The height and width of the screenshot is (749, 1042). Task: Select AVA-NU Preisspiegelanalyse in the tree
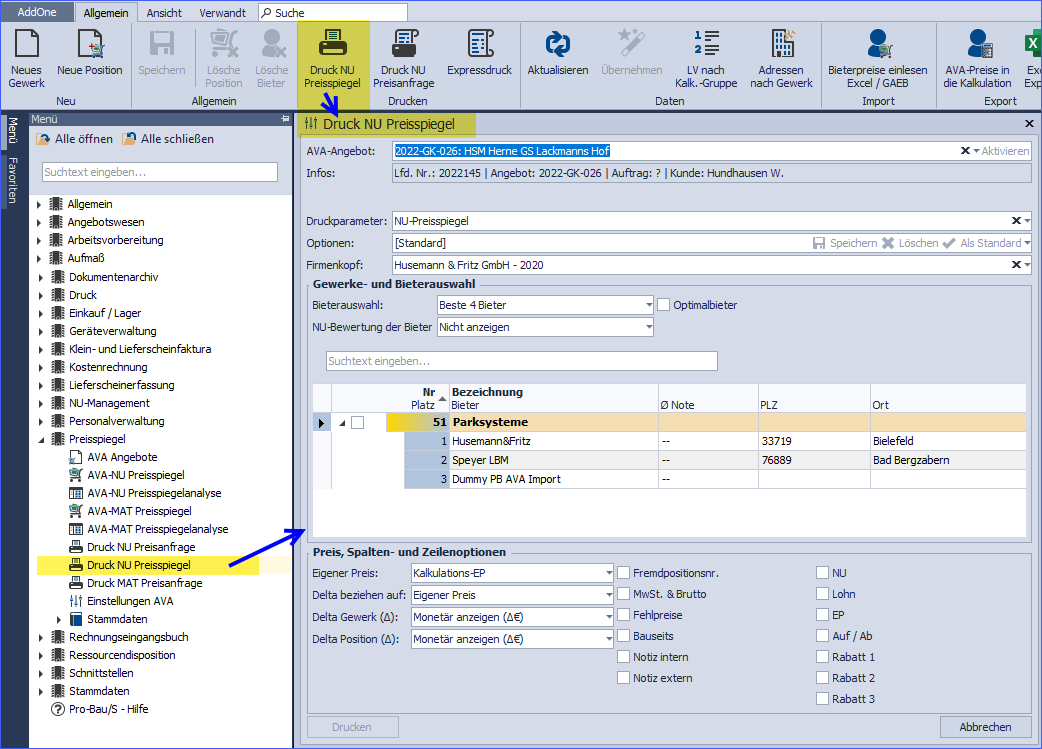click(x=154, y=493)
